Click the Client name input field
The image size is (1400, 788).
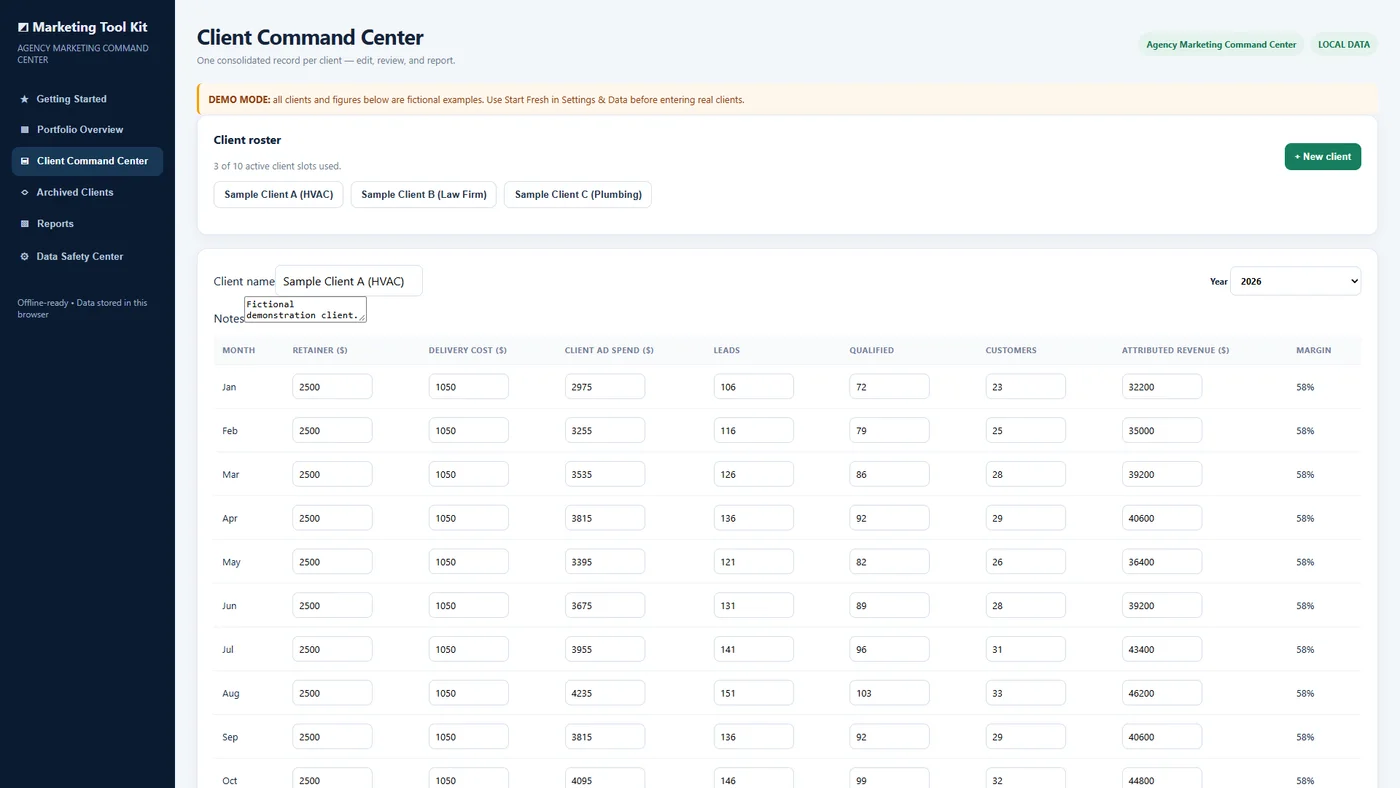(x=349, y=281)
